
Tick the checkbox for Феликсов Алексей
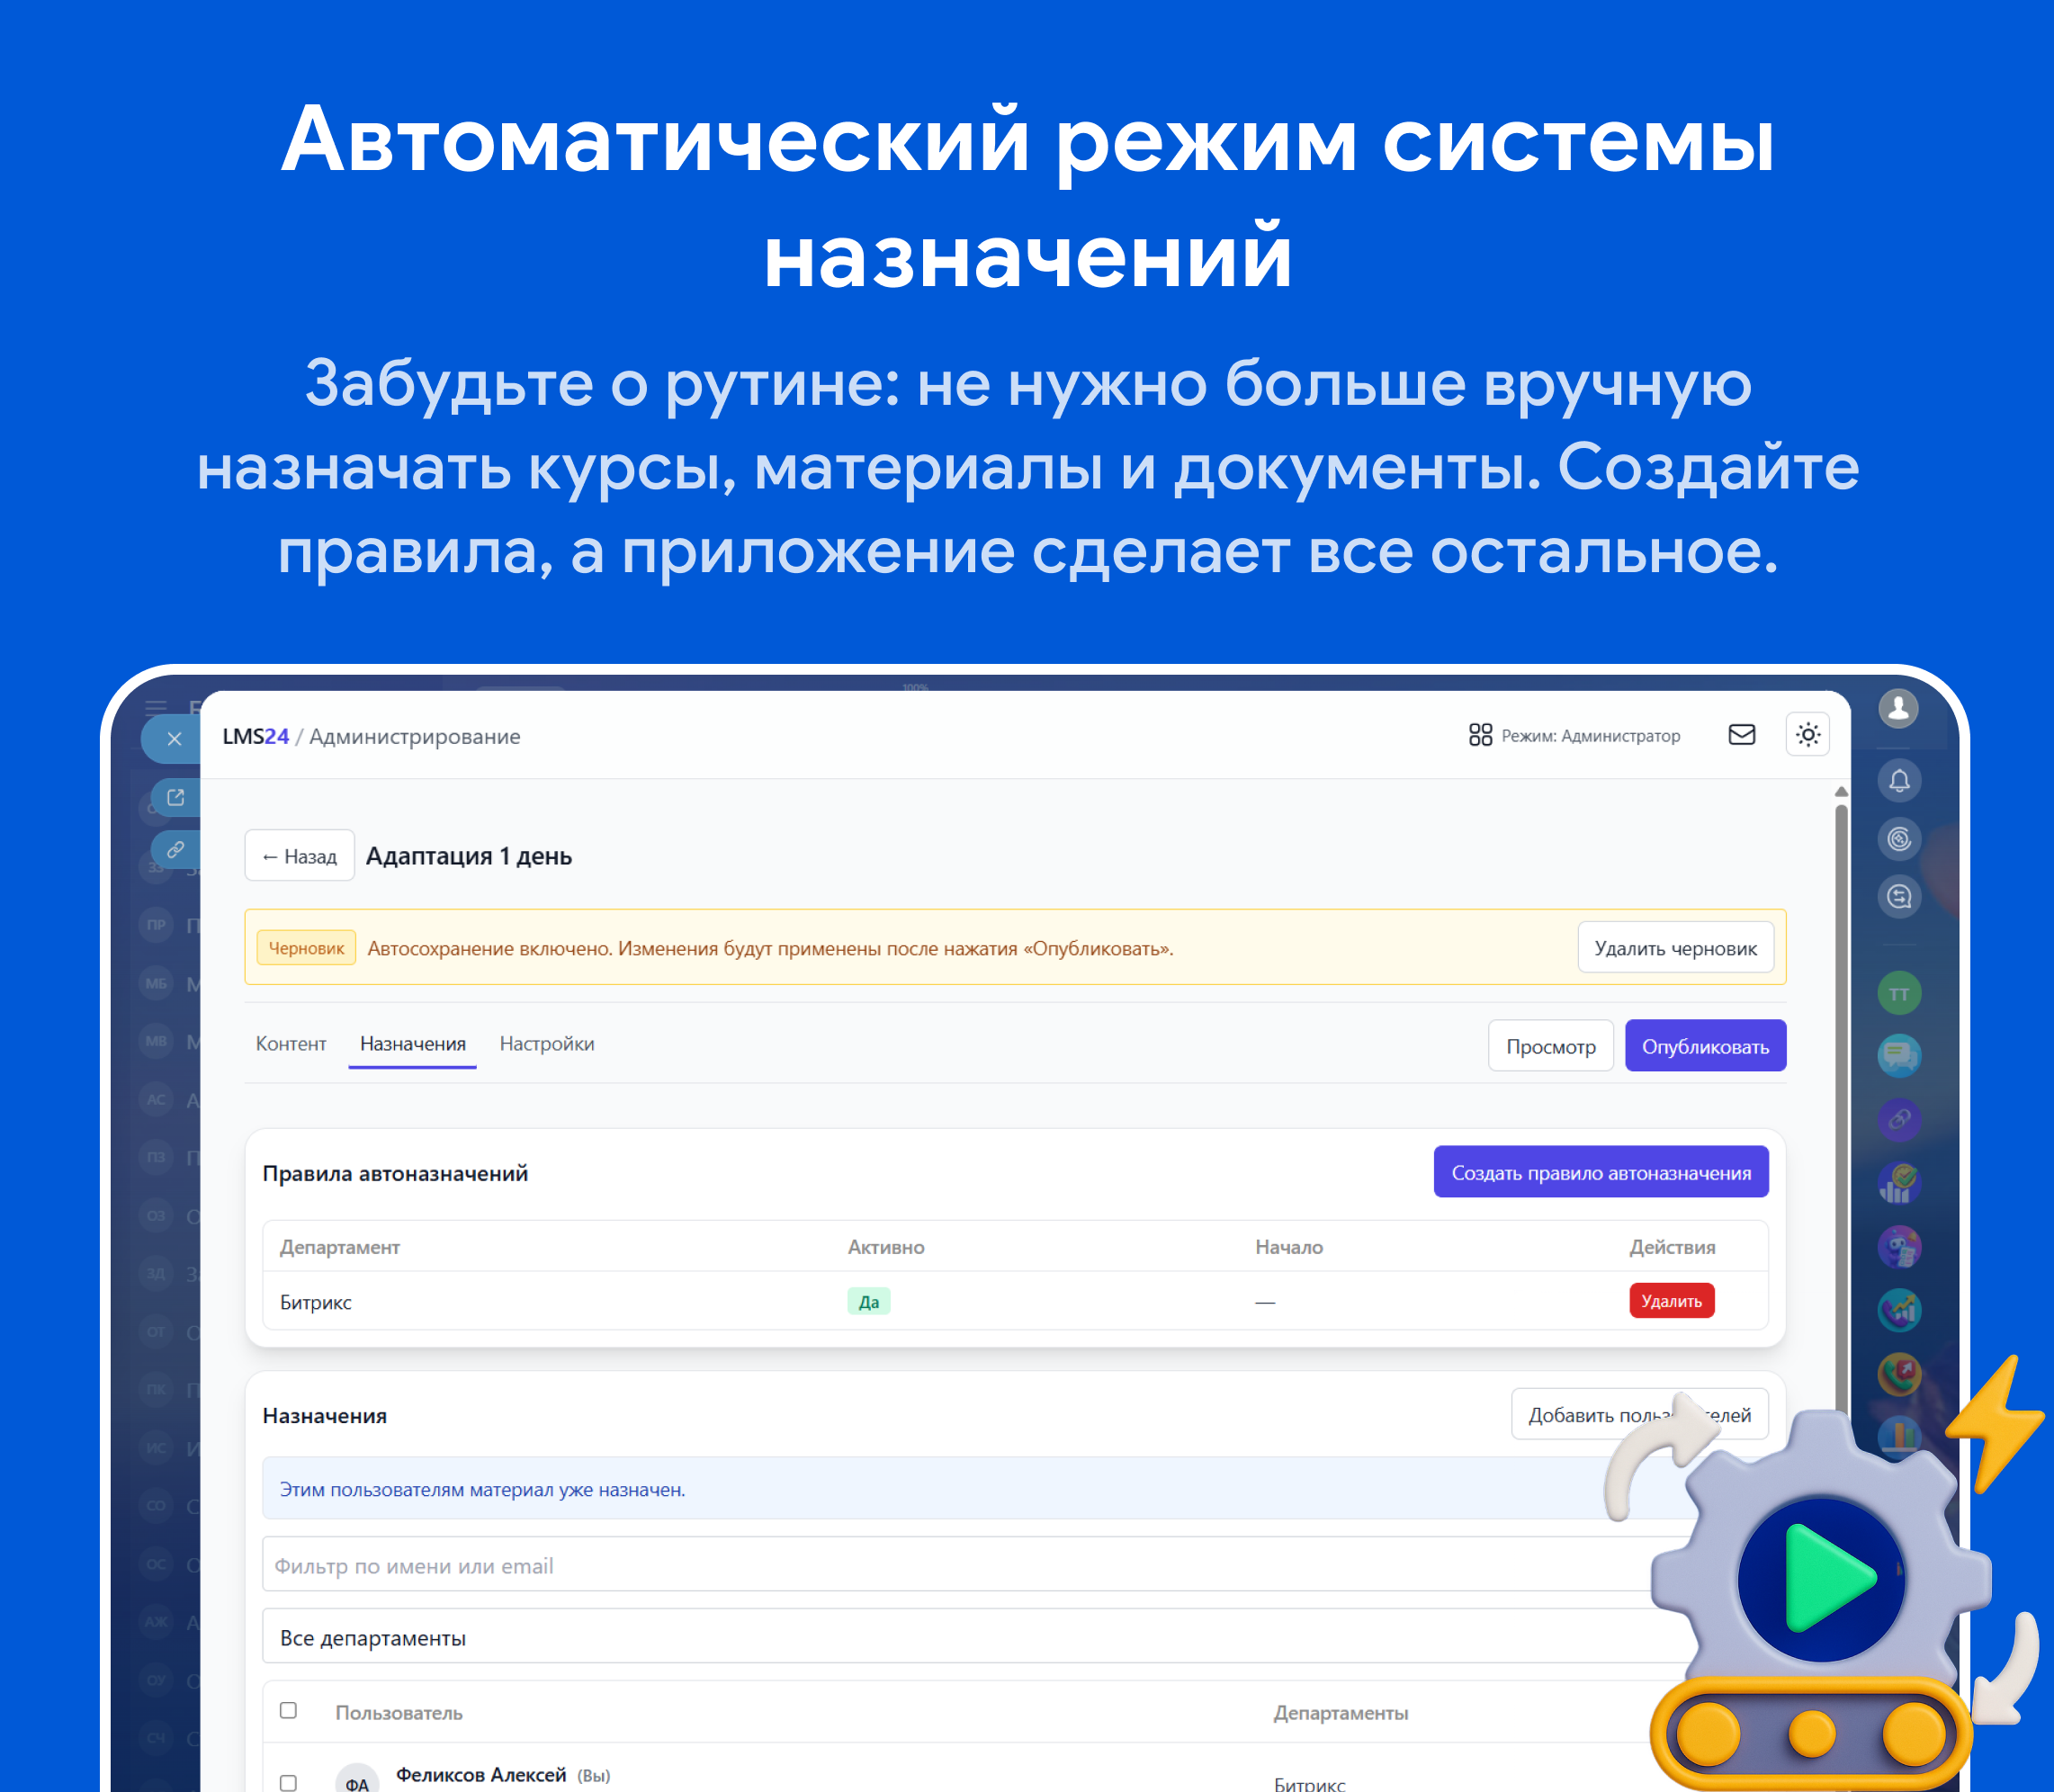point(288,1782)
